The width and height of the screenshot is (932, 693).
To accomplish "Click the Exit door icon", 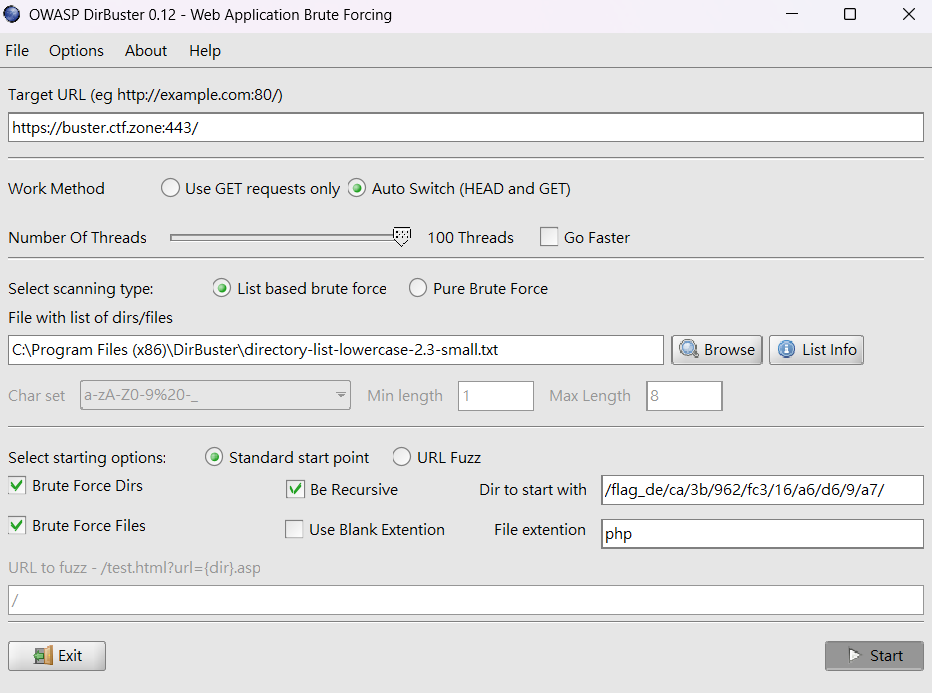I will tap(42, 656).
